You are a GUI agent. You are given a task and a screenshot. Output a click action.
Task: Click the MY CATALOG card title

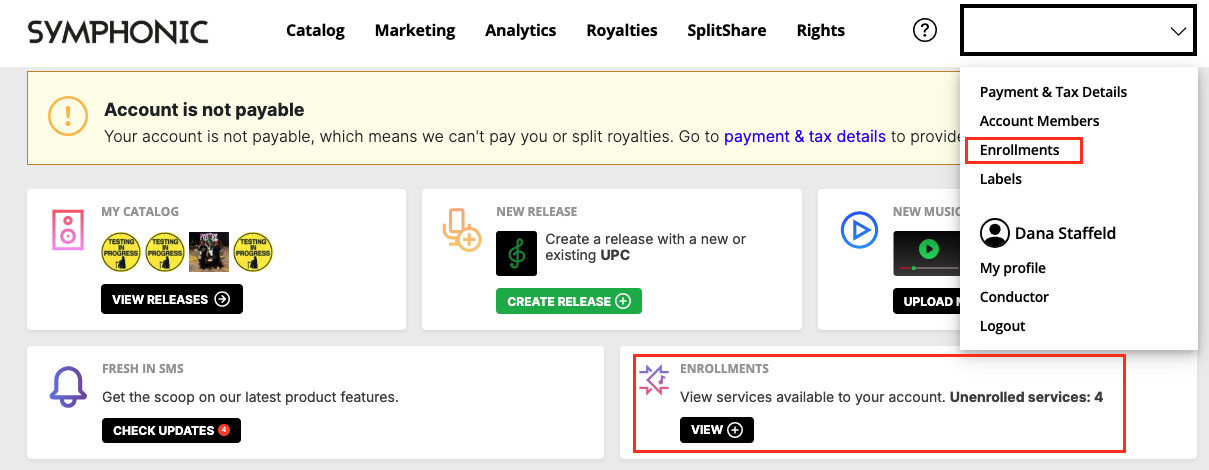[140, 212]
